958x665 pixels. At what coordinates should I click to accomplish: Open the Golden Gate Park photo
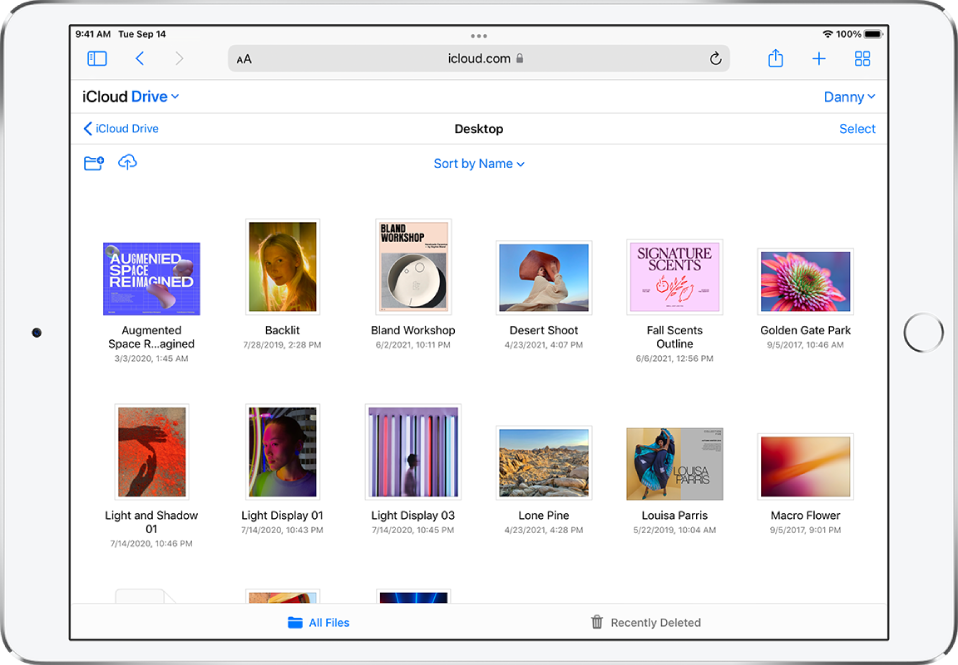[805, 282]
